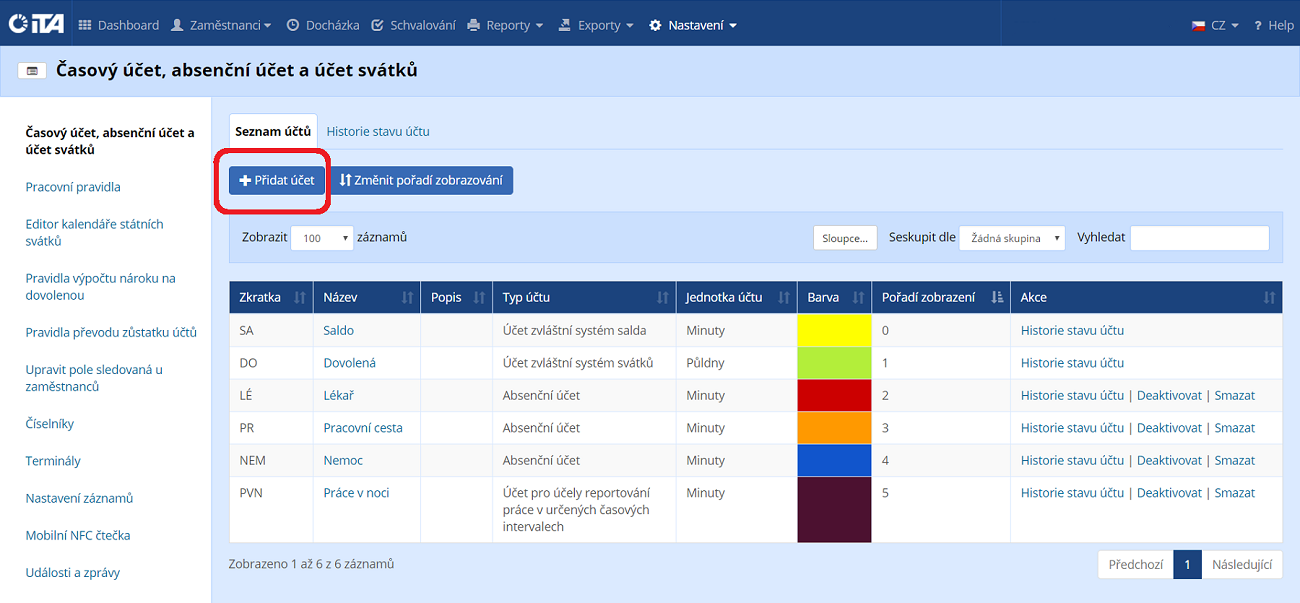Click the page title list icon

click(x=32, y=71)
